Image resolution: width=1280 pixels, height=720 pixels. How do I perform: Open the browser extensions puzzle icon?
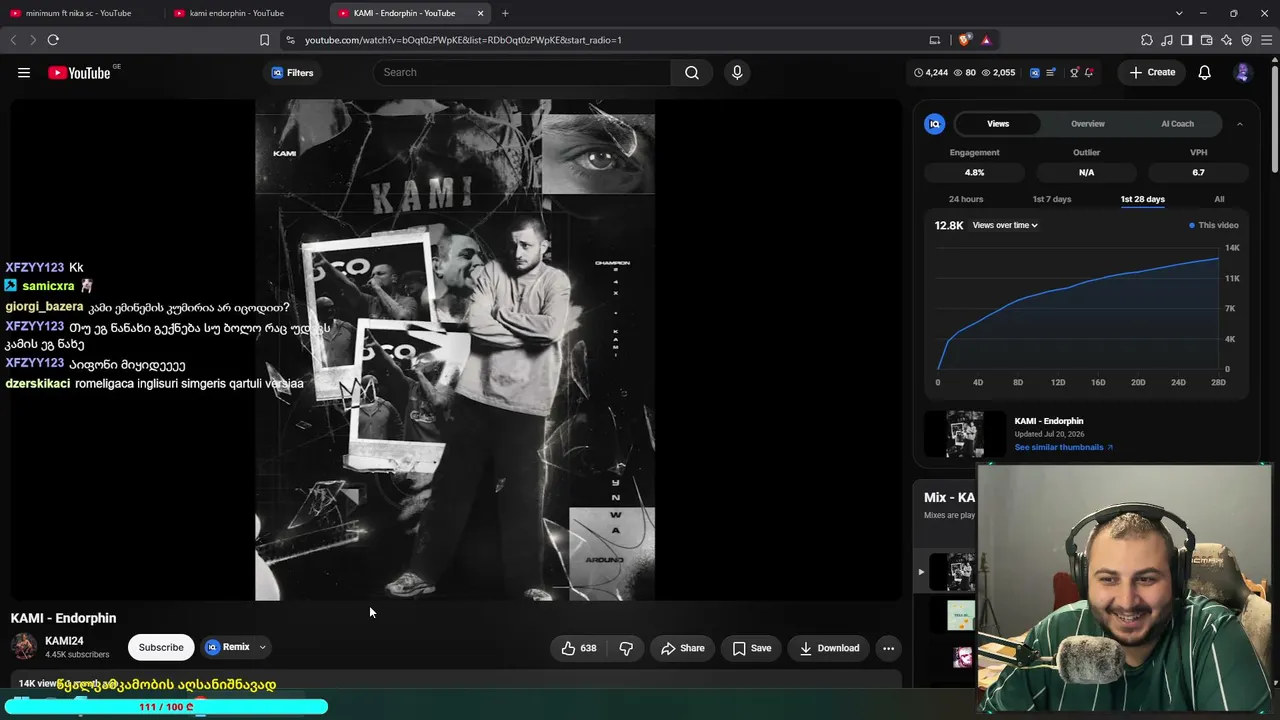coord(1147,40)
